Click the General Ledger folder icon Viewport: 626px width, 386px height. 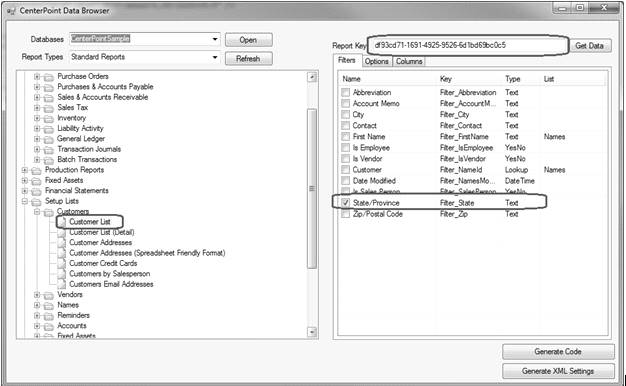(49, 139)
